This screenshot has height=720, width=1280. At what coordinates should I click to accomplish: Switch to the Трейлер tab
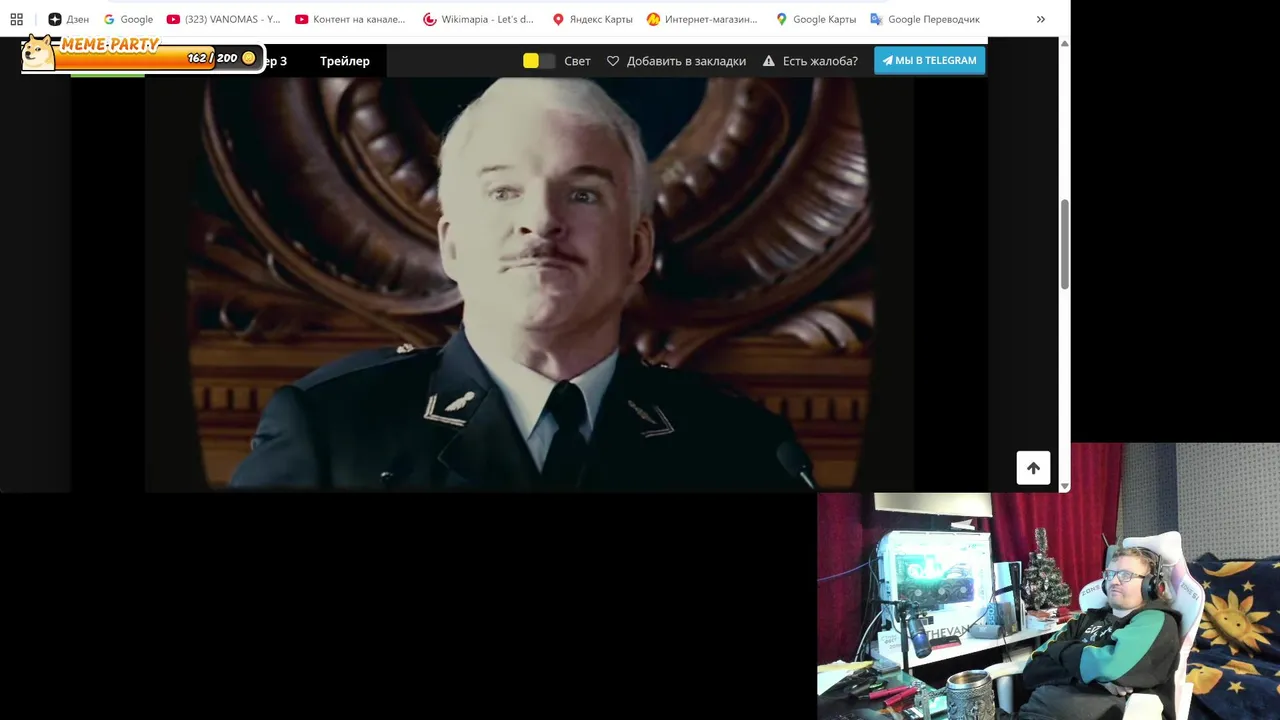pos(345,61)
